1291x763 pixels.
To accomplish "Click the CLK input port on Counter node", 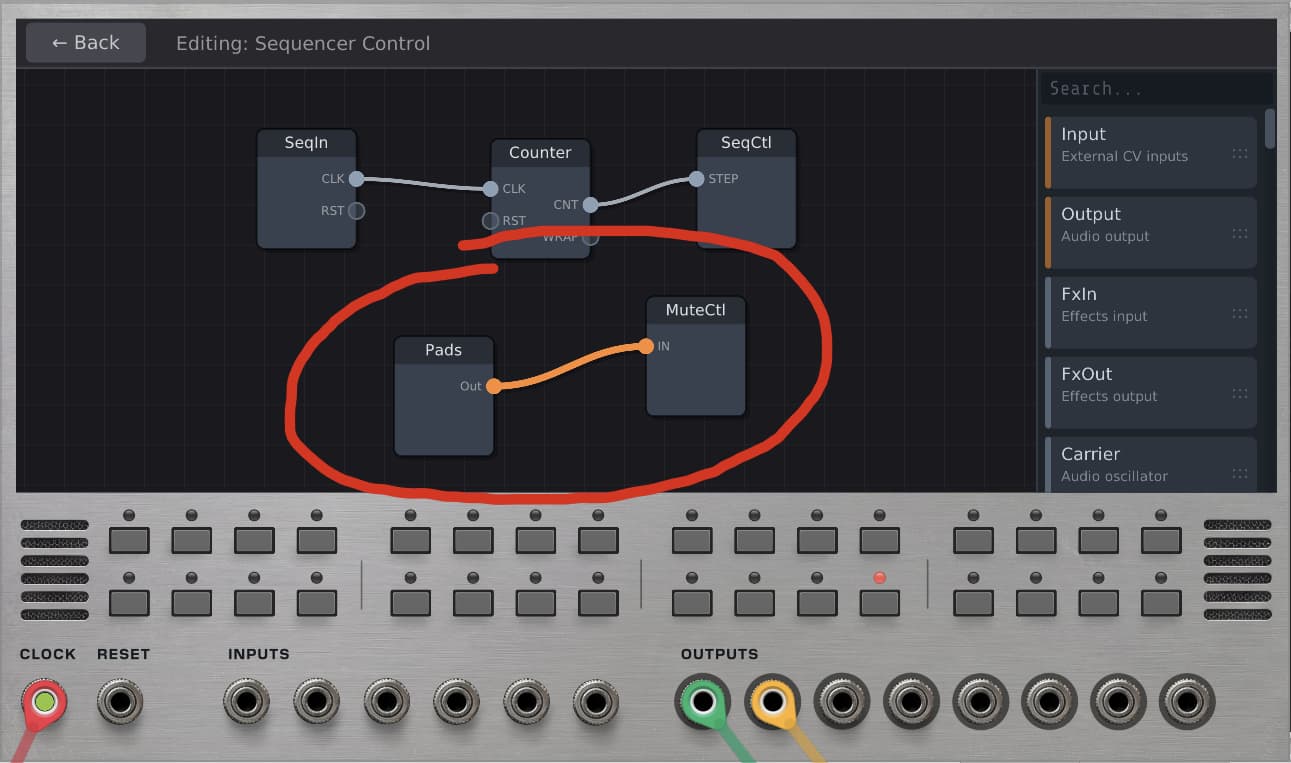I will 491,189.
